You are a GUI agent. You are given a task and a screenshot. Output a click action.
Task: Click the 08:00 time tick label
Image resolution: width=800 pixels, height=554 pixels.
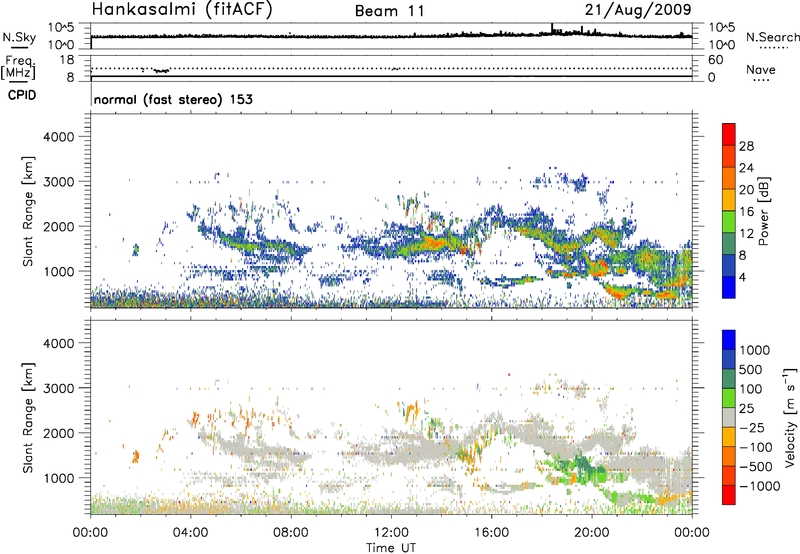(x=291, y=533)
